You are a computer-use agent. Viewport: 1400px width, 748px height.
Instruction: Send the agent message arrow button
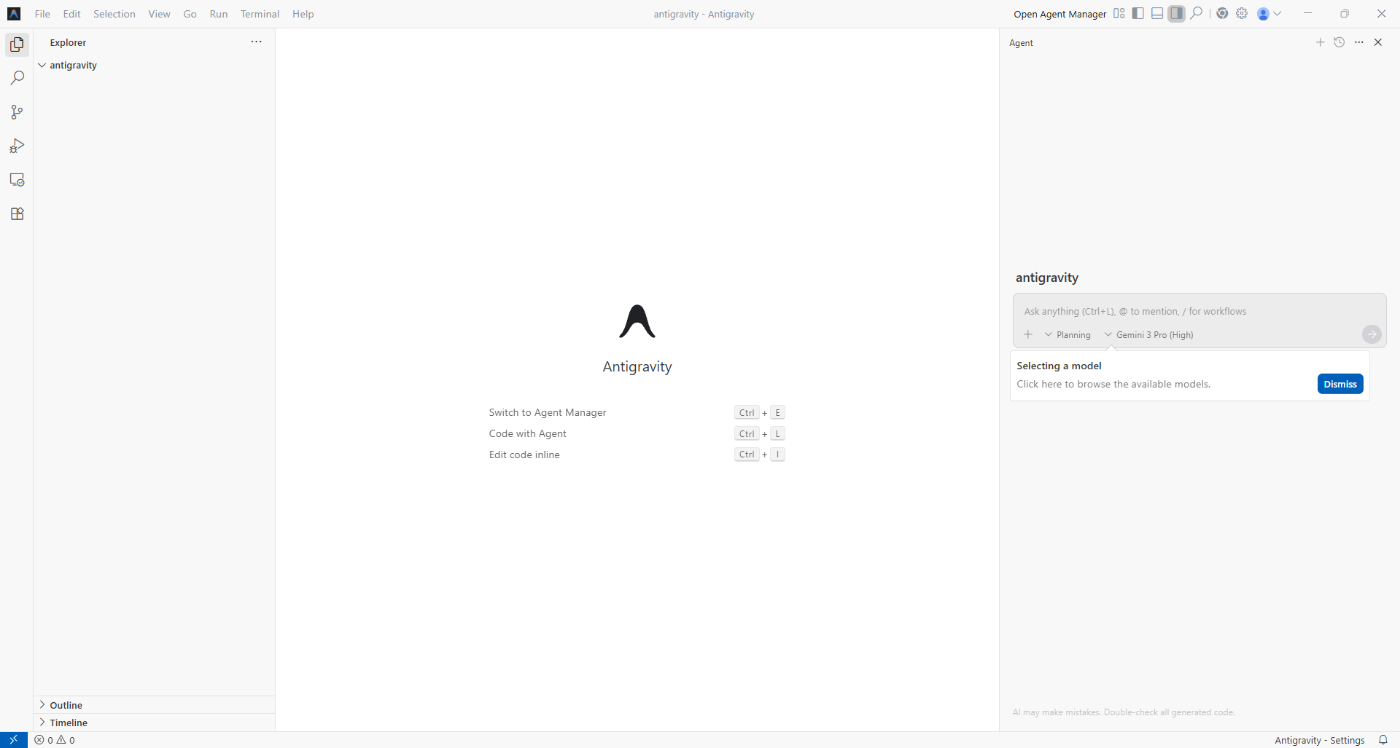[x=1372, y=334]
